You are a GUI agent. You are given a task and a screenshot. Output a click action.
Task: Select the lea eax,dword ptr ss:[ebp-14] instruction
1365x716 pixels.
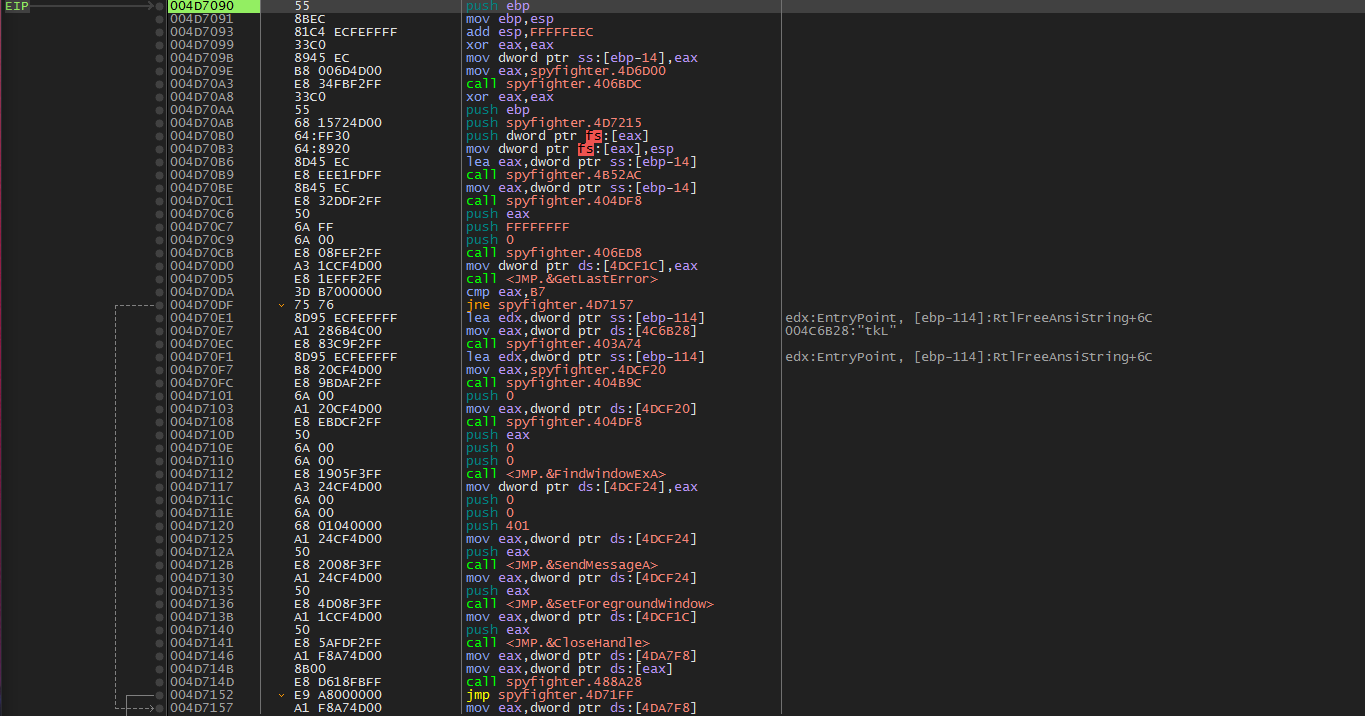[582, 162]
